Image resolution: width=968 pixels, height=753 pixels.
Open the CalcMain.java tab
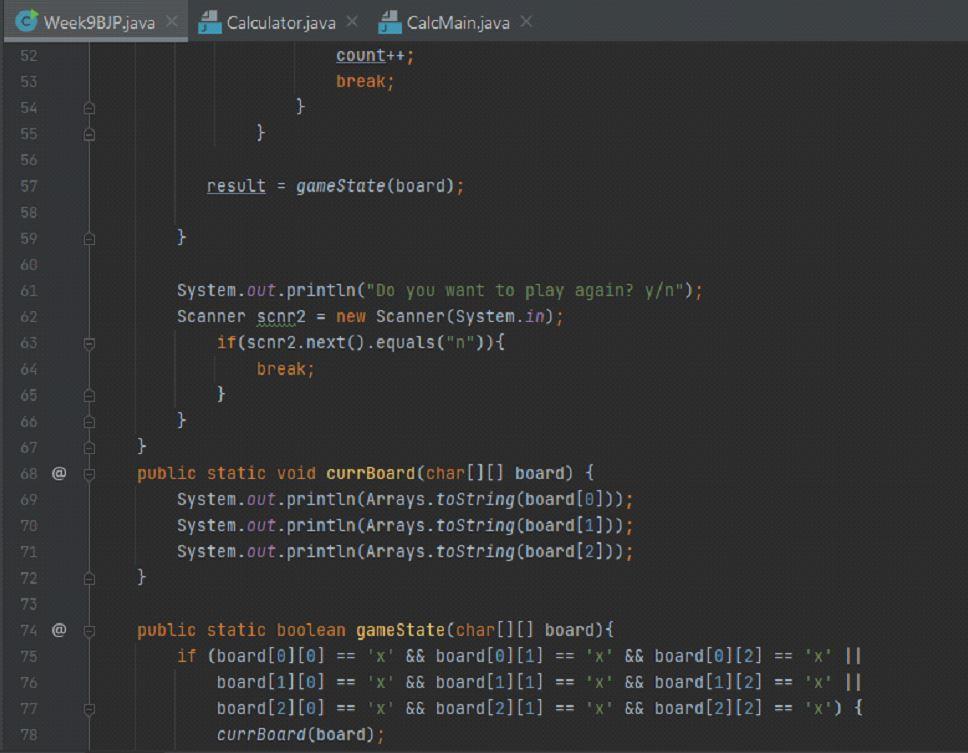(457, 23)
